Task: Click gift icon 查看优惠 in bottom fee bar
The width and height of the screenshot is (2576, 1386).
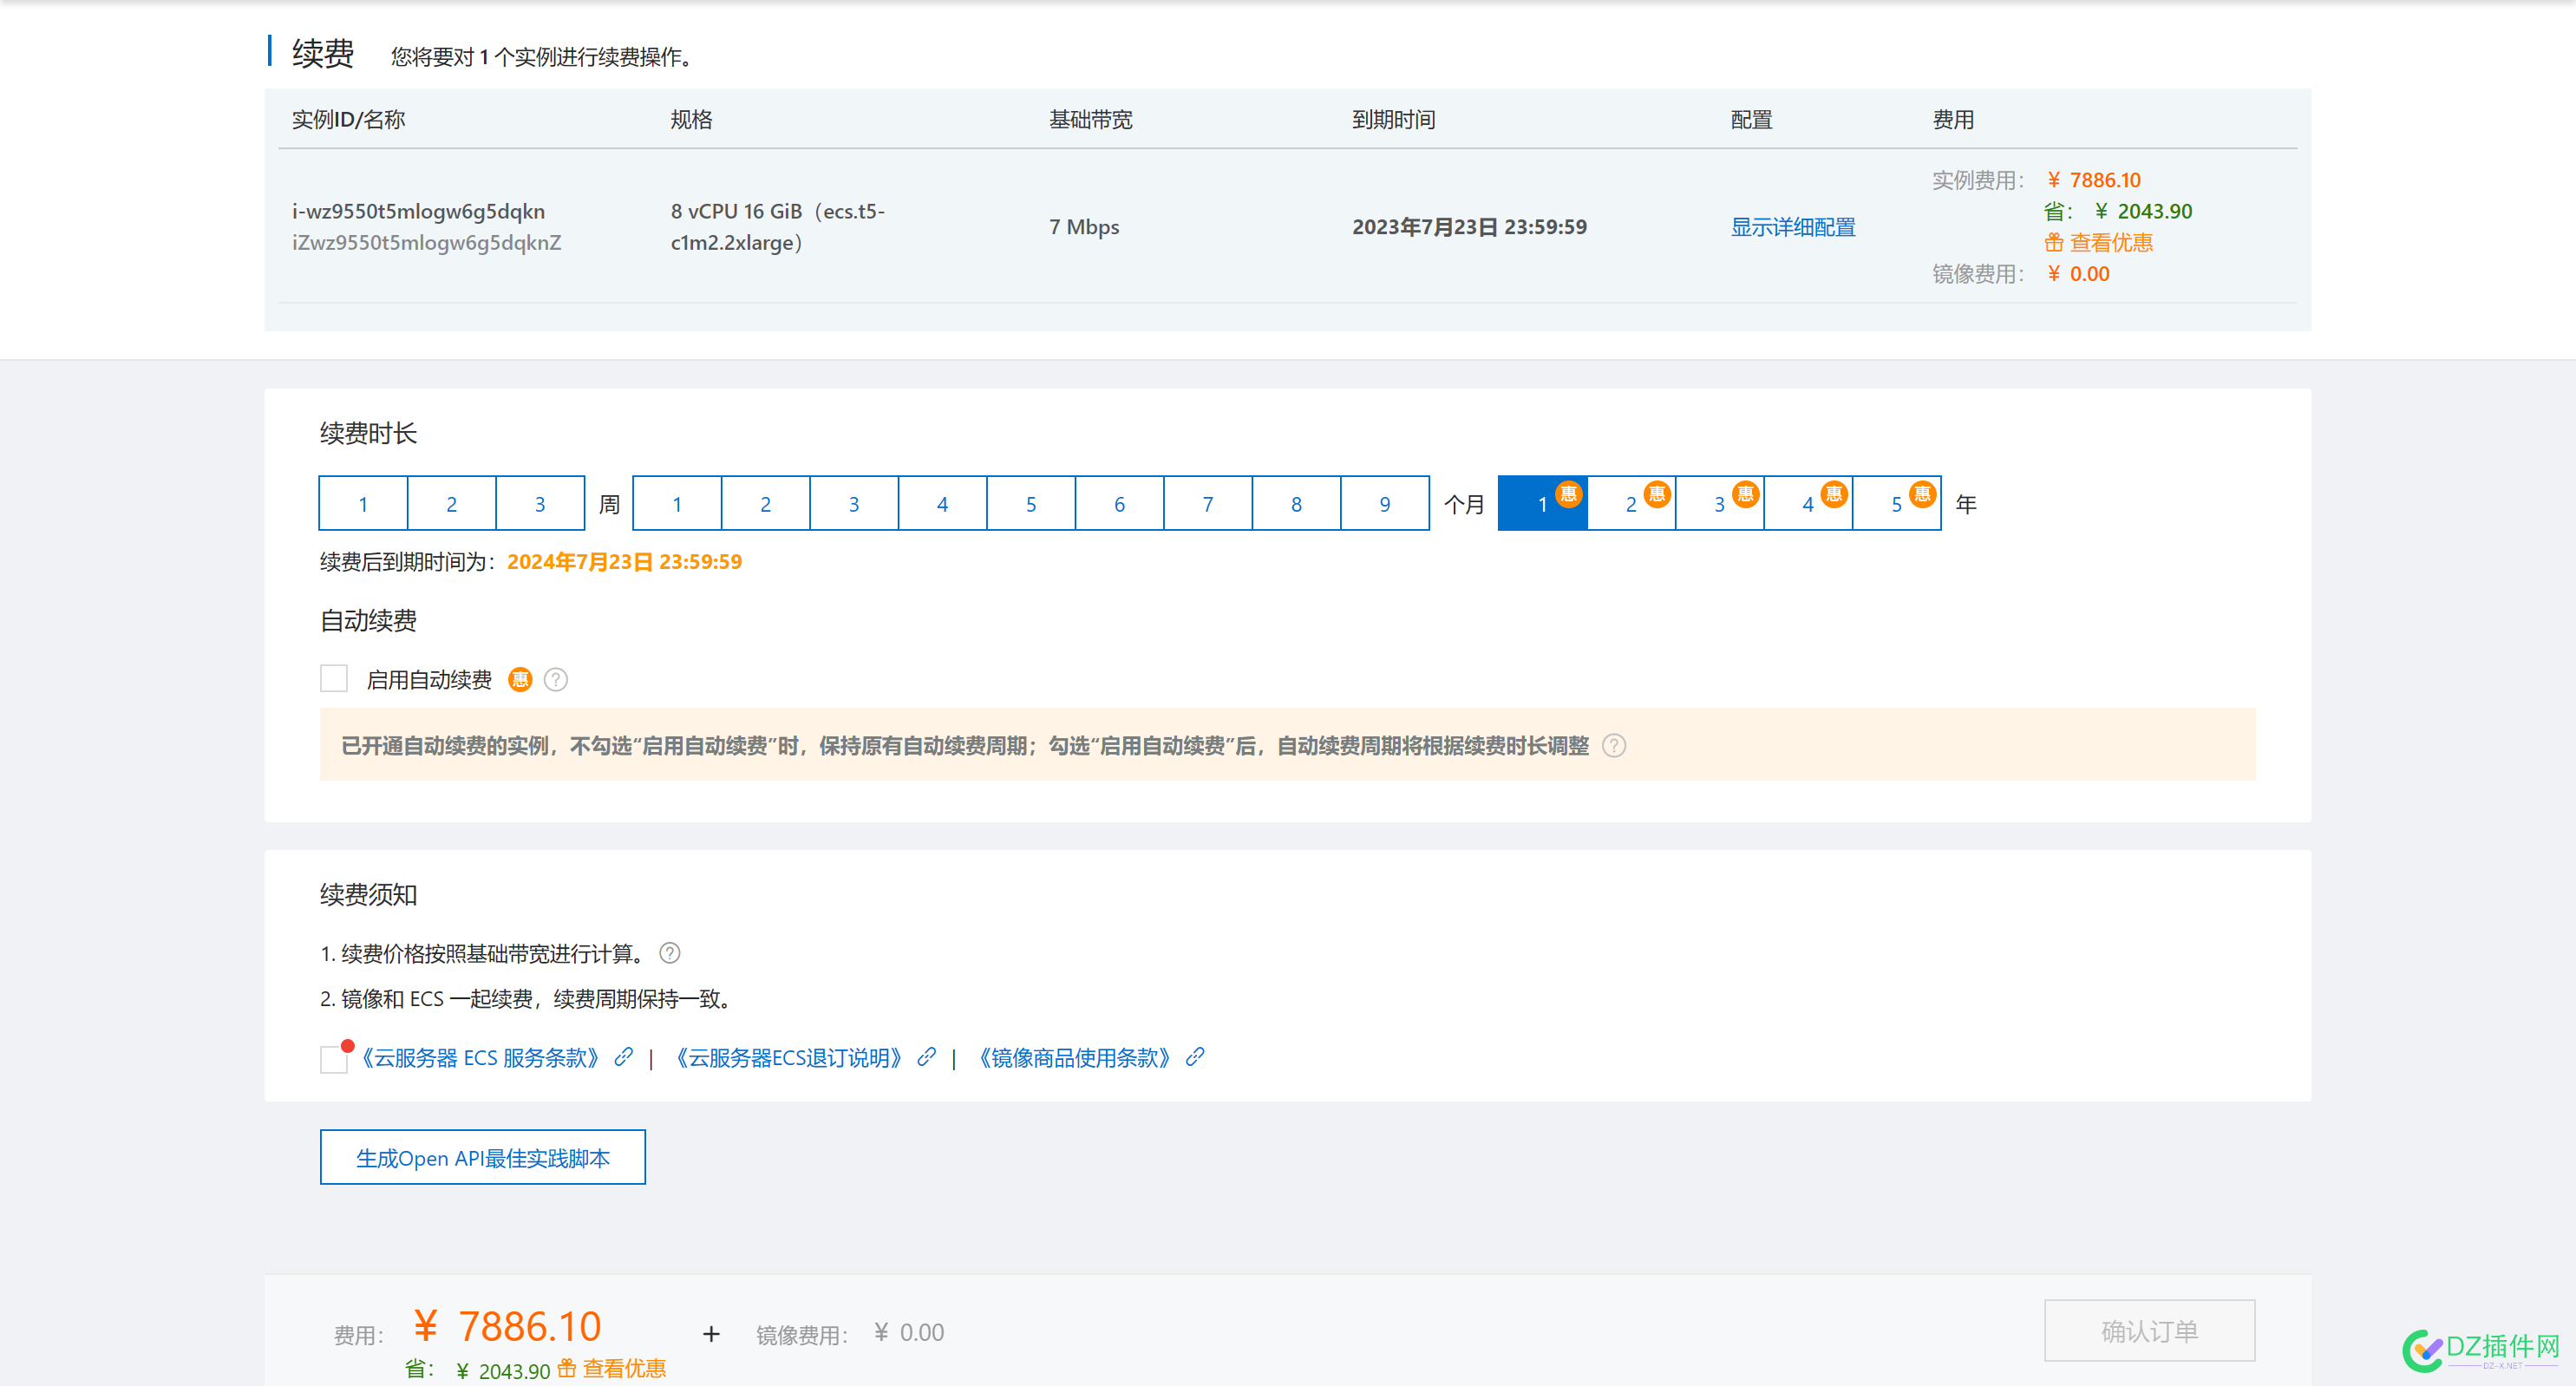Action: pos(567,1368)
